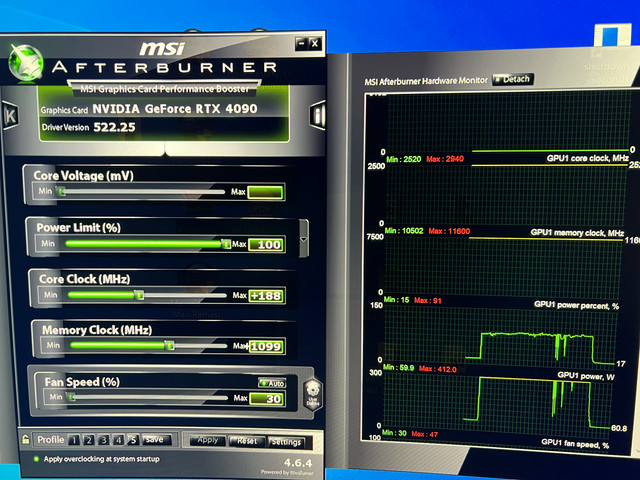Click the MSI dragon logo
Screen dimensions: 640x480
click(x=26, y=62)
